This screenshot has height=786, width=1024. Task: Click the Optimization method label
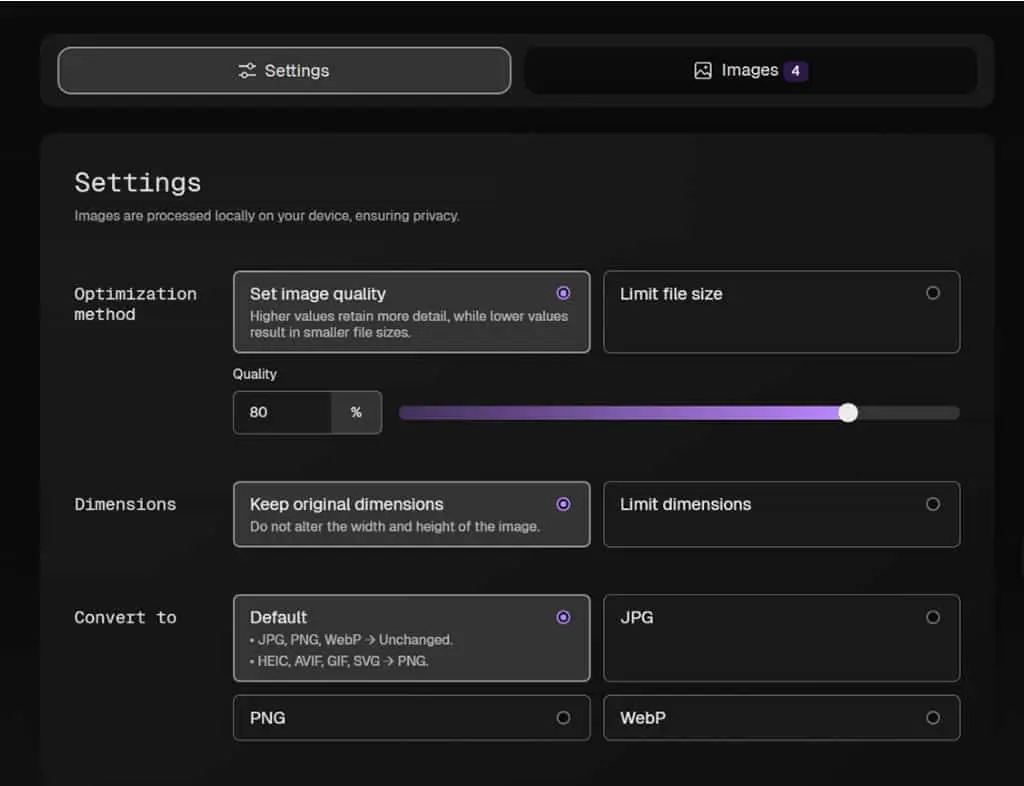pyautogui.click(x=135, y=304)
